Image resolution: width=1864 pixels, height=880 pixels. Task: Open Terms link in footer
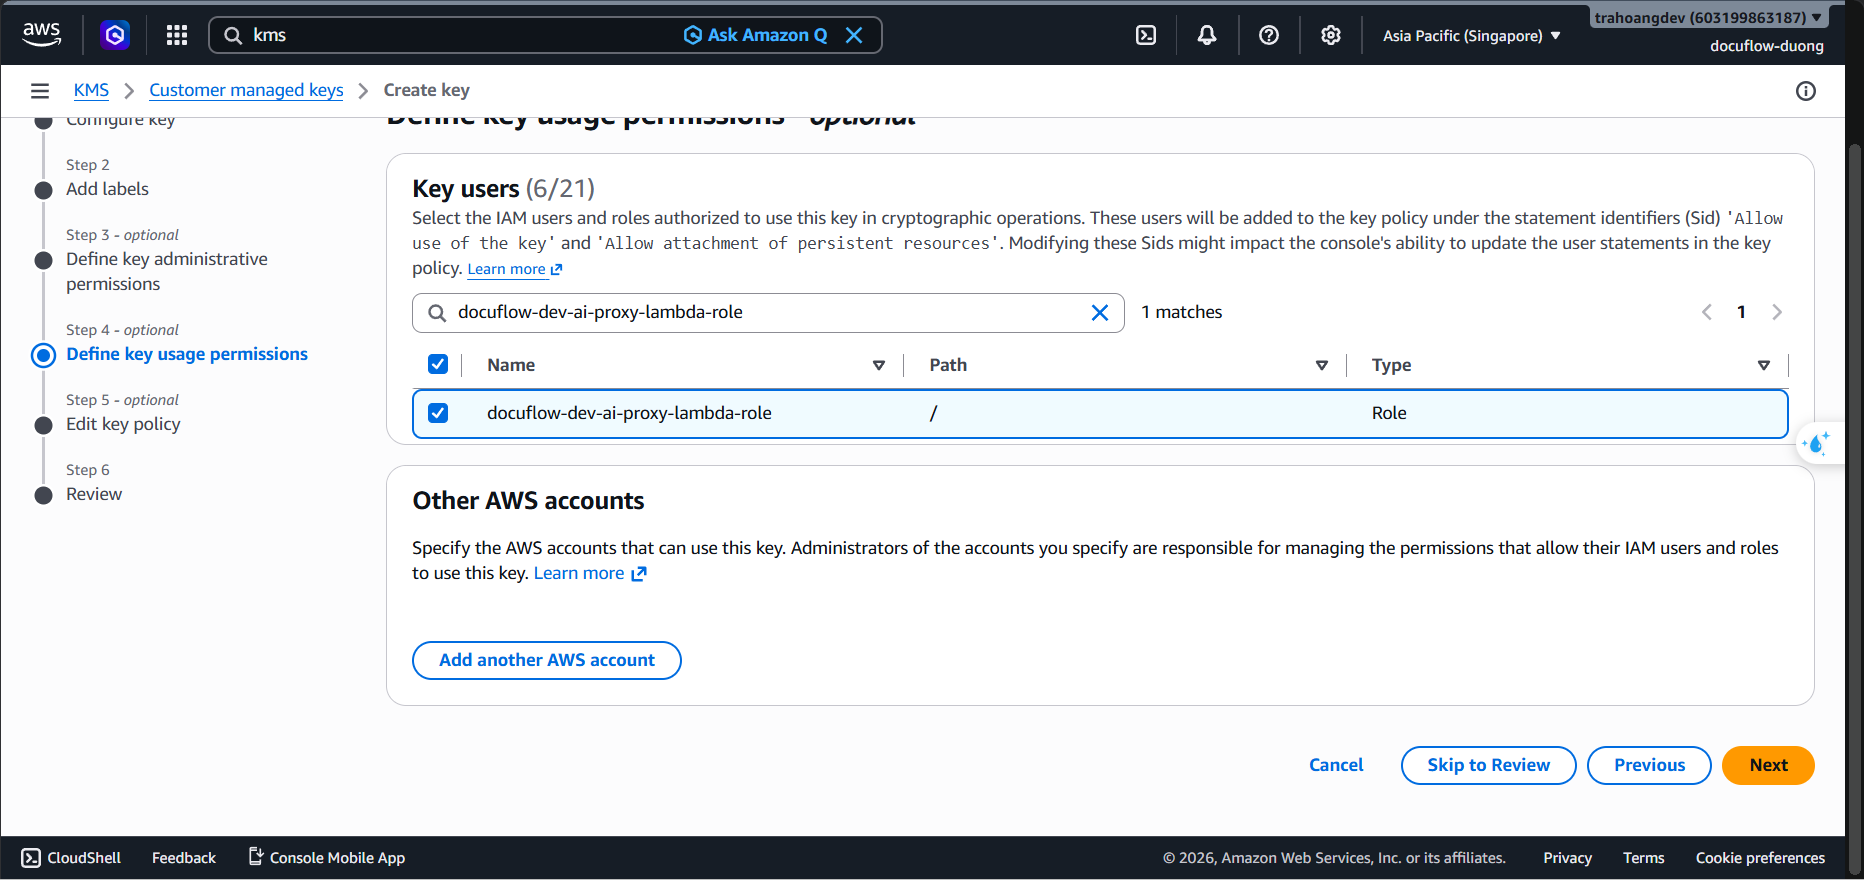(1643, 858)
